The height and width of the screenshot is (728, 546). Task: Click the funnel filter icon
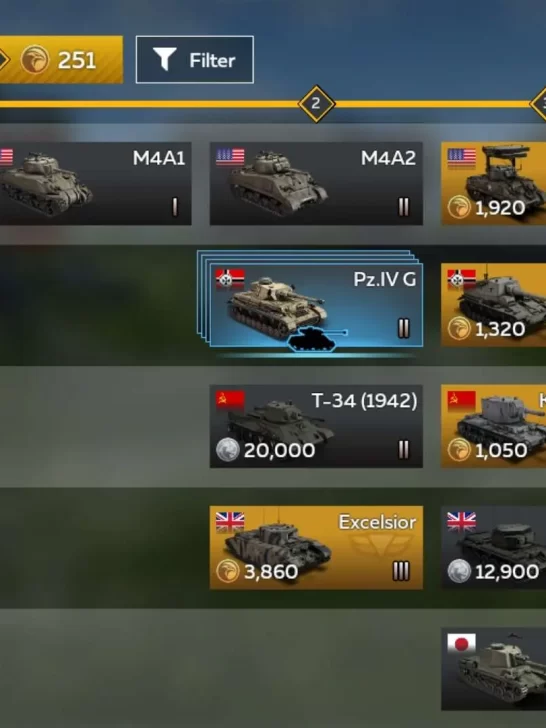(x=164, y=59)
